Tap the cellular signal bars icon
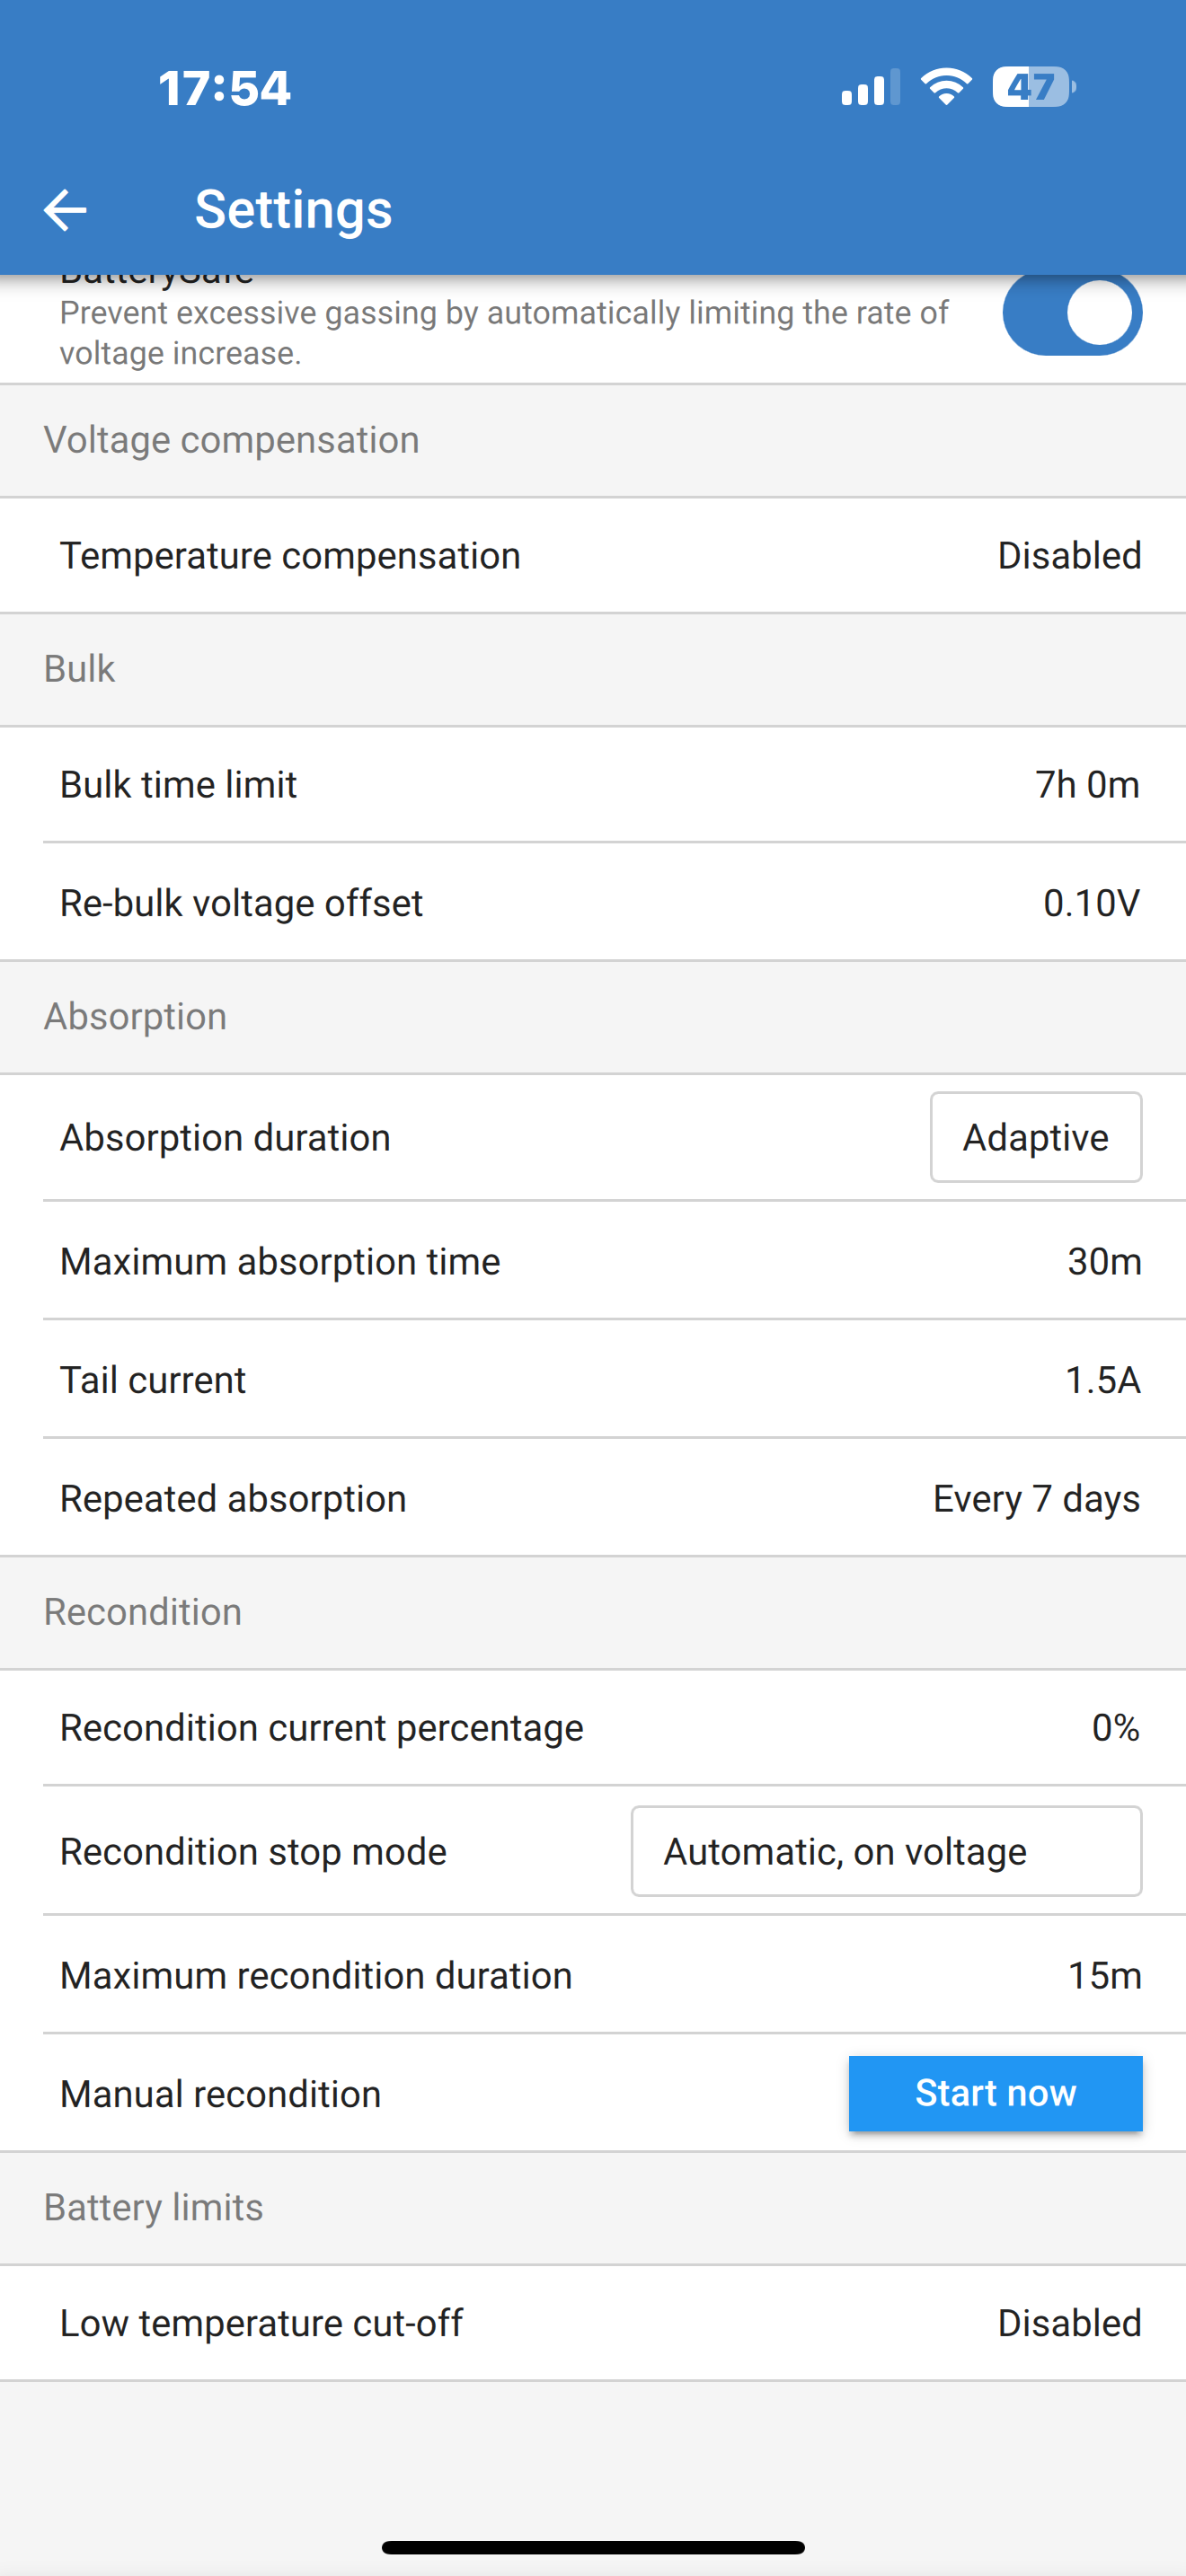1186x2576 pixels. pyautogui.click(x=870, y=87)
